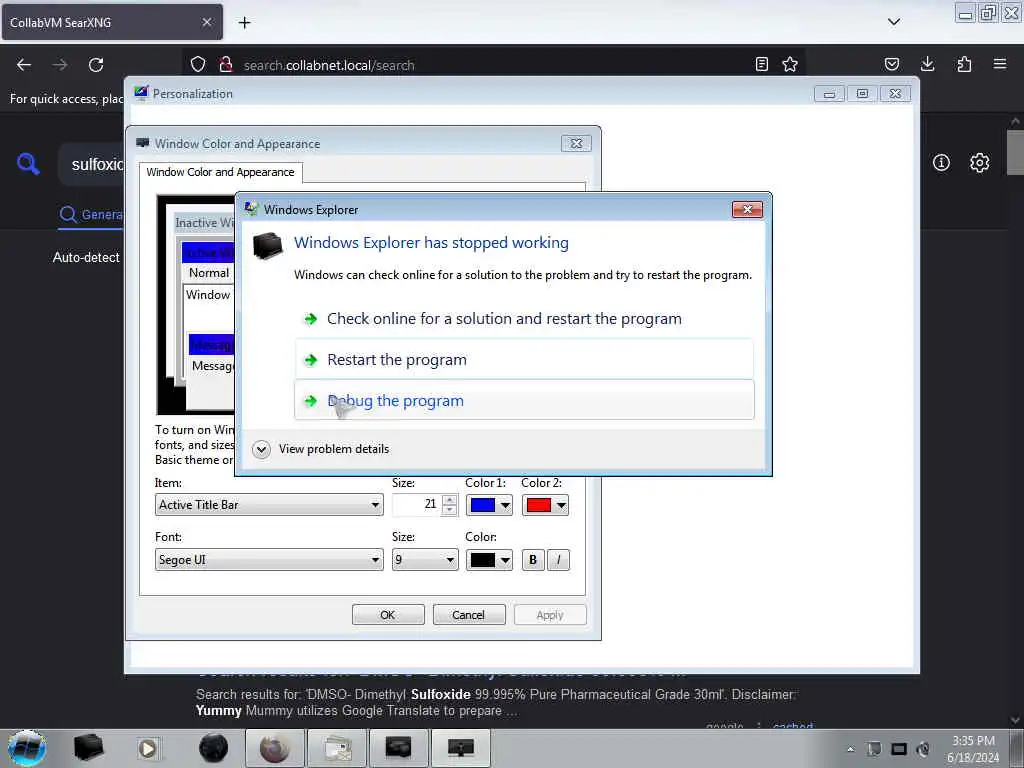The width and height of the screenshot is (1024, 768).
Task: Click Cancel in Window Color and Appearance
Action: point(469,615)
